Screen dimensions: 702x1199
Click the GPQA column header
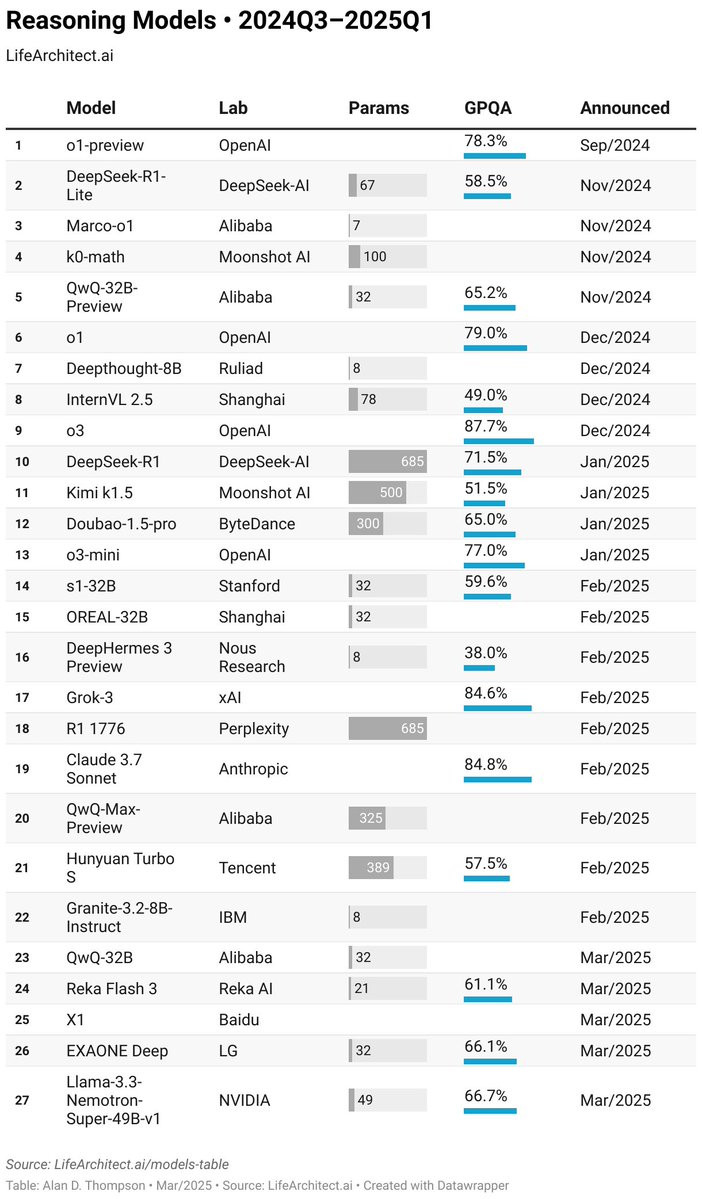(x=488, y=108)
